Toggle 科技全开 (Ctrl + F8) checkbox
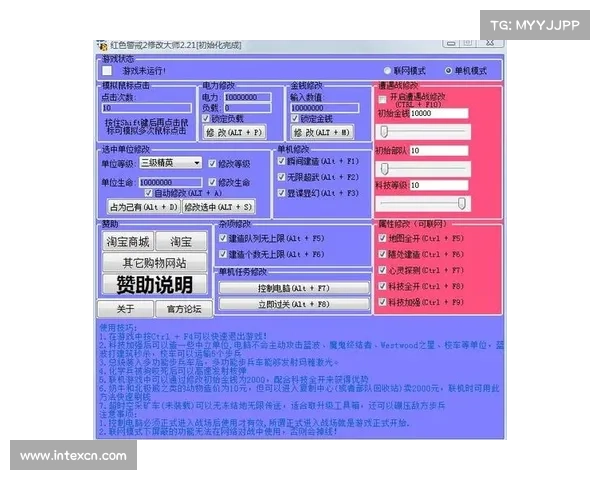The height and width of the screenshot is (480, 600). (382, 286)
